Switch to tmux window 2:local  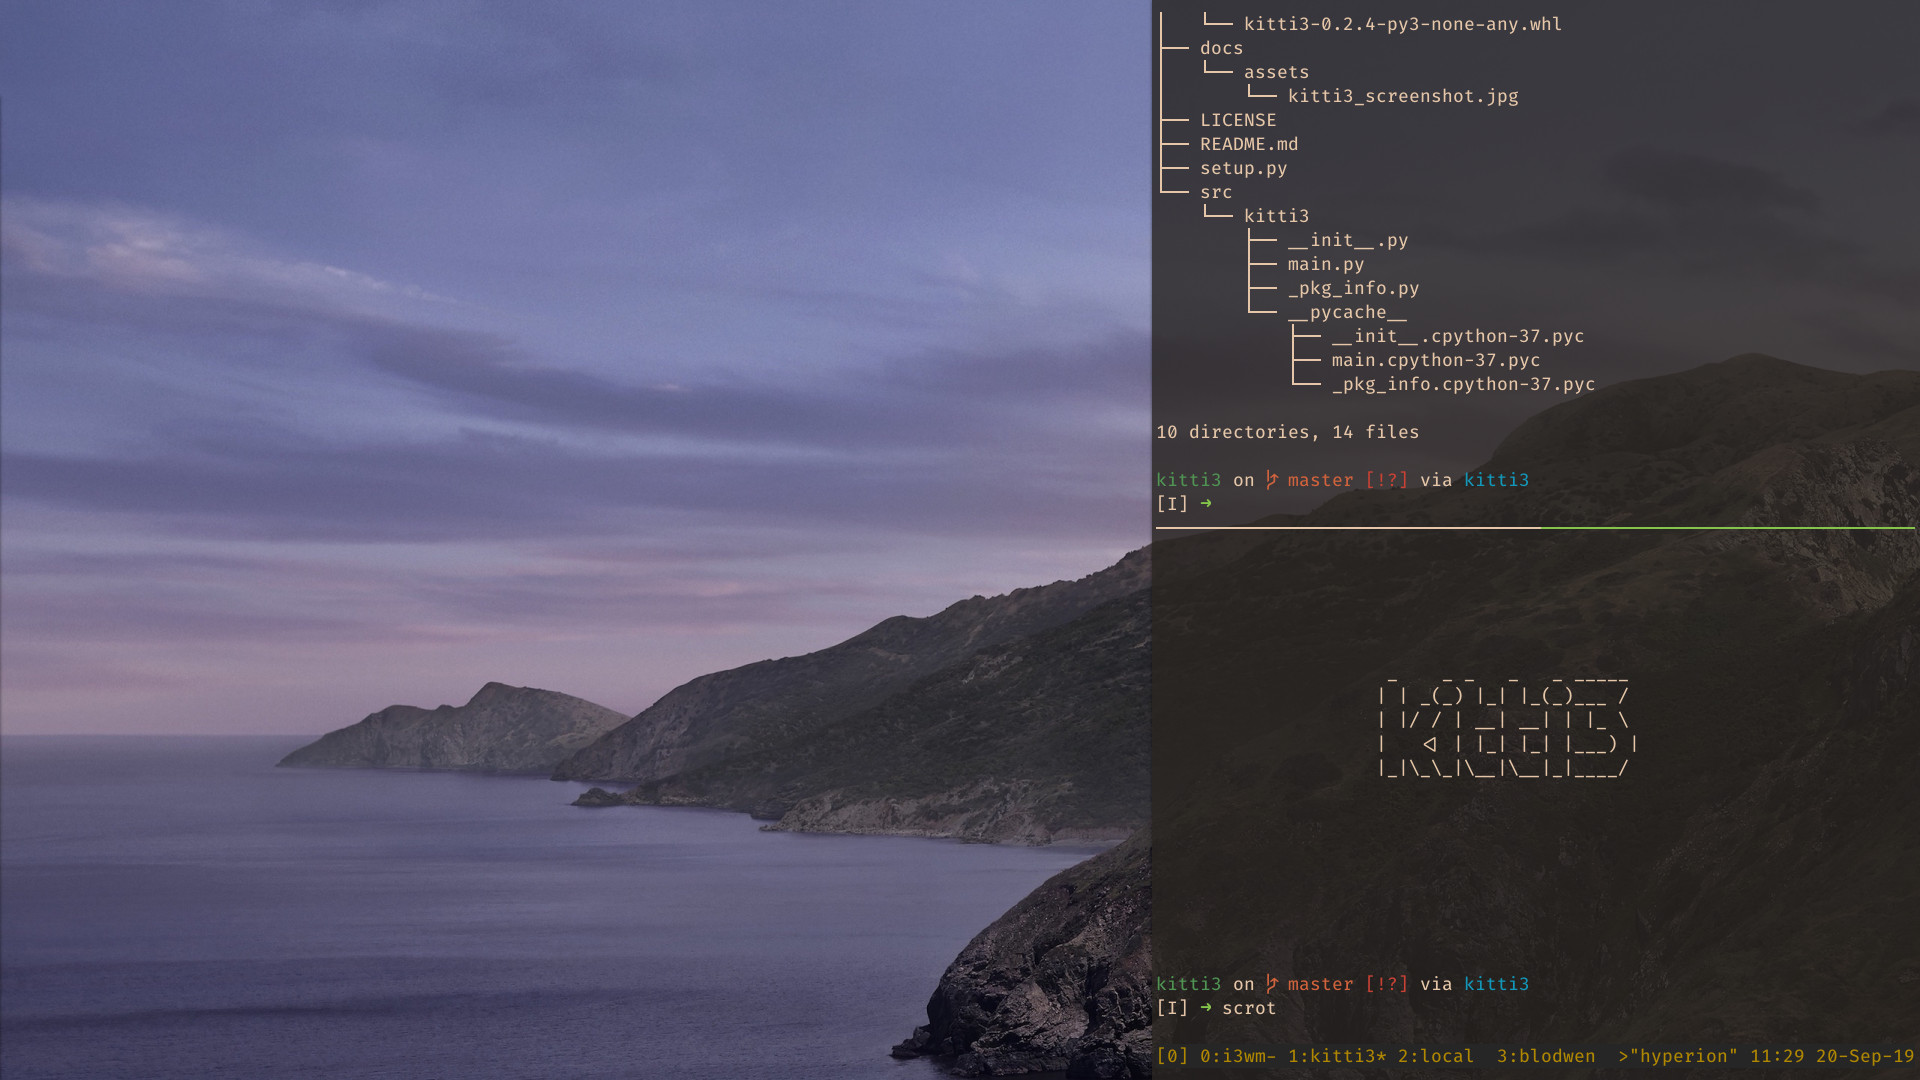coord(1435,1056)
